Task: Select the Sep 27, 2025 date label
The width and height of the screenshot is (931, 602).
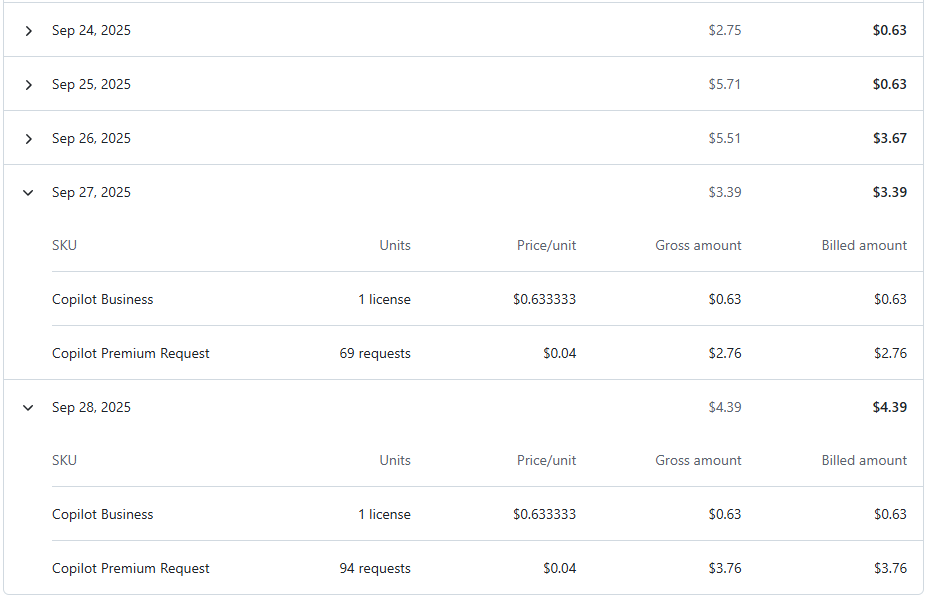Action: coord(91,193)
